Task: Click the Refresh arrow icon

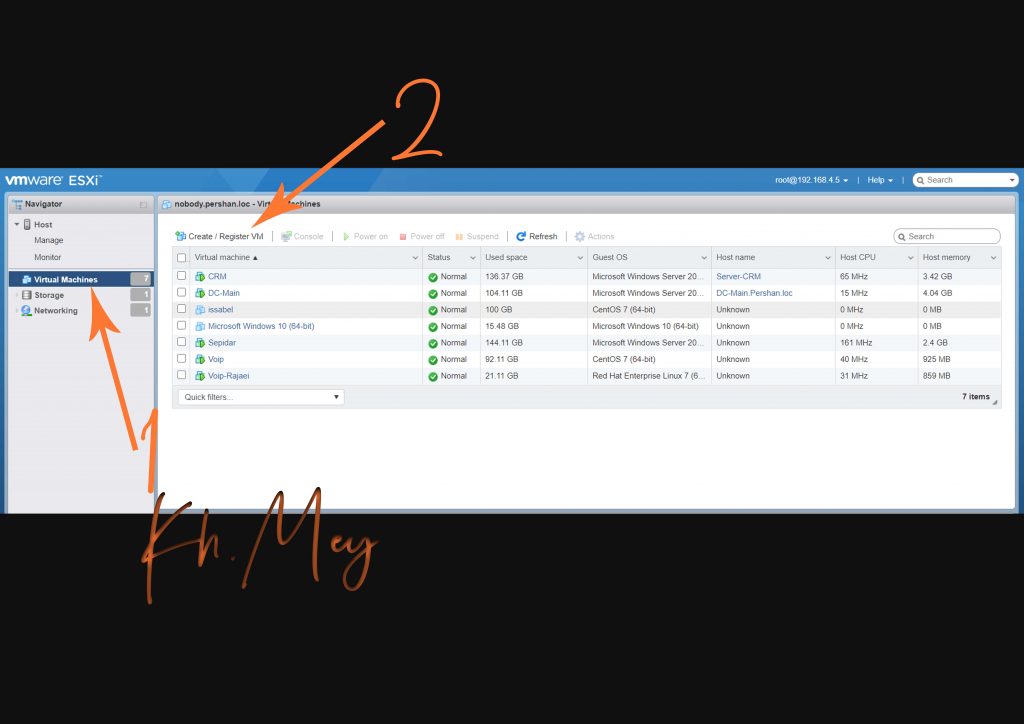Action: click(521, 236)
